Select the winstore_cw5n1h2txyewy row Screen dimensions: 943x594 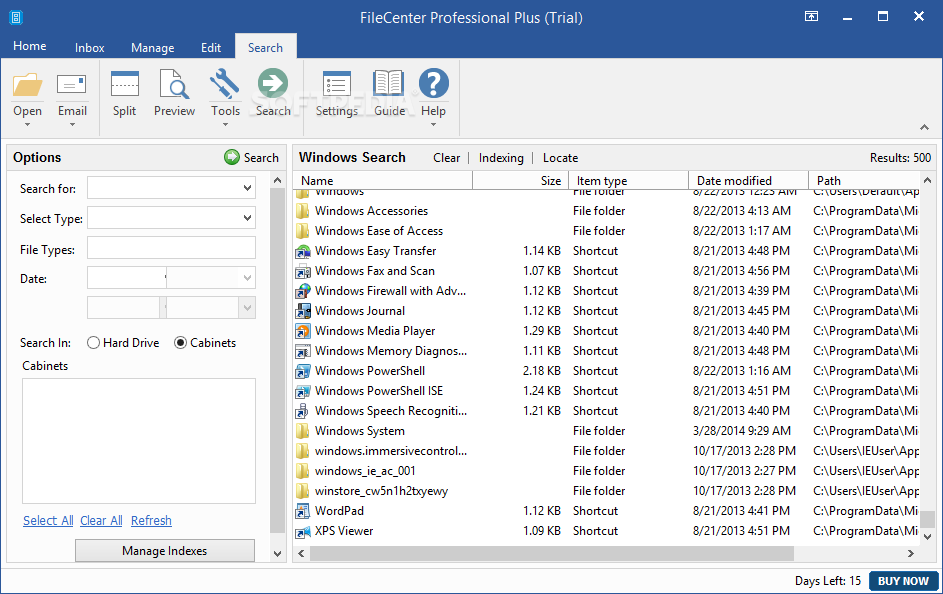coord(606,491)
